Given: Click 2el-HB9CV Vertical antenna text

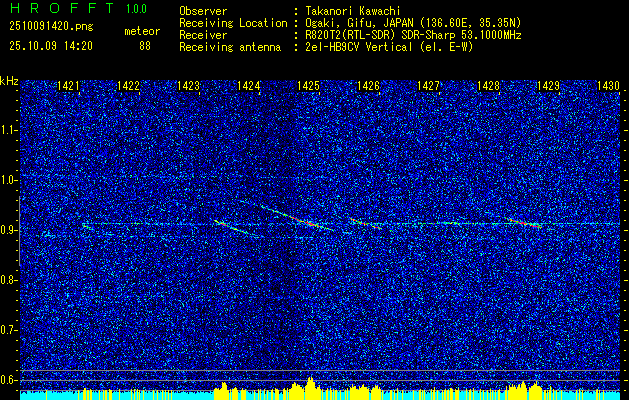Looking at the screenshot, I should 388,47.
